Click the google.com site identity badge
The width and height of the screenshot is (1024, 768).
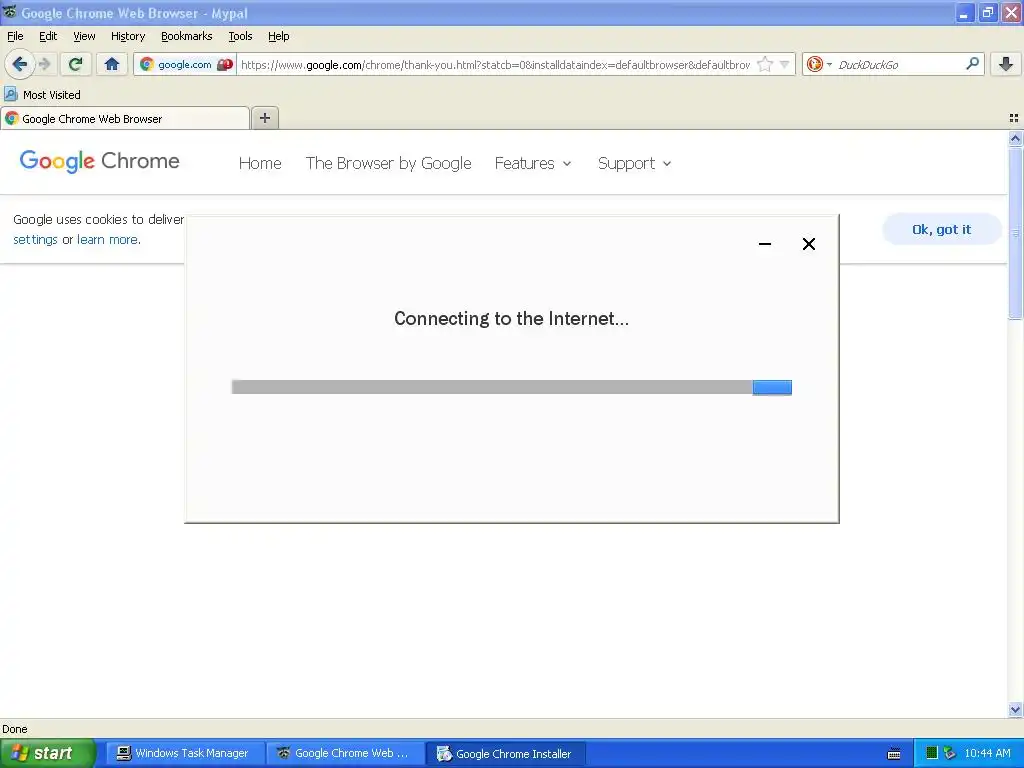(x=185, y=65)
